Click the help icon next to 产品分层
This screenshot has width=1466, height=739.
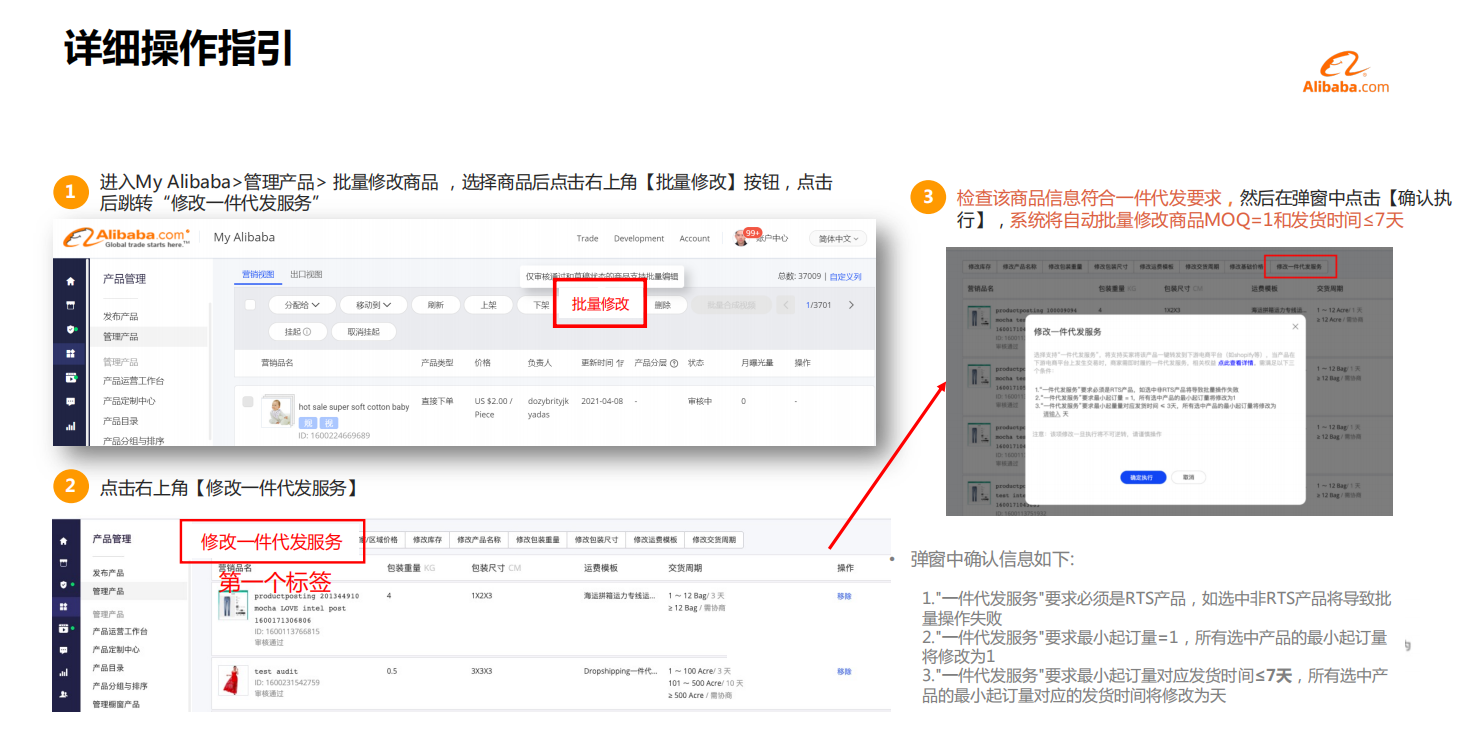point(674,363)
